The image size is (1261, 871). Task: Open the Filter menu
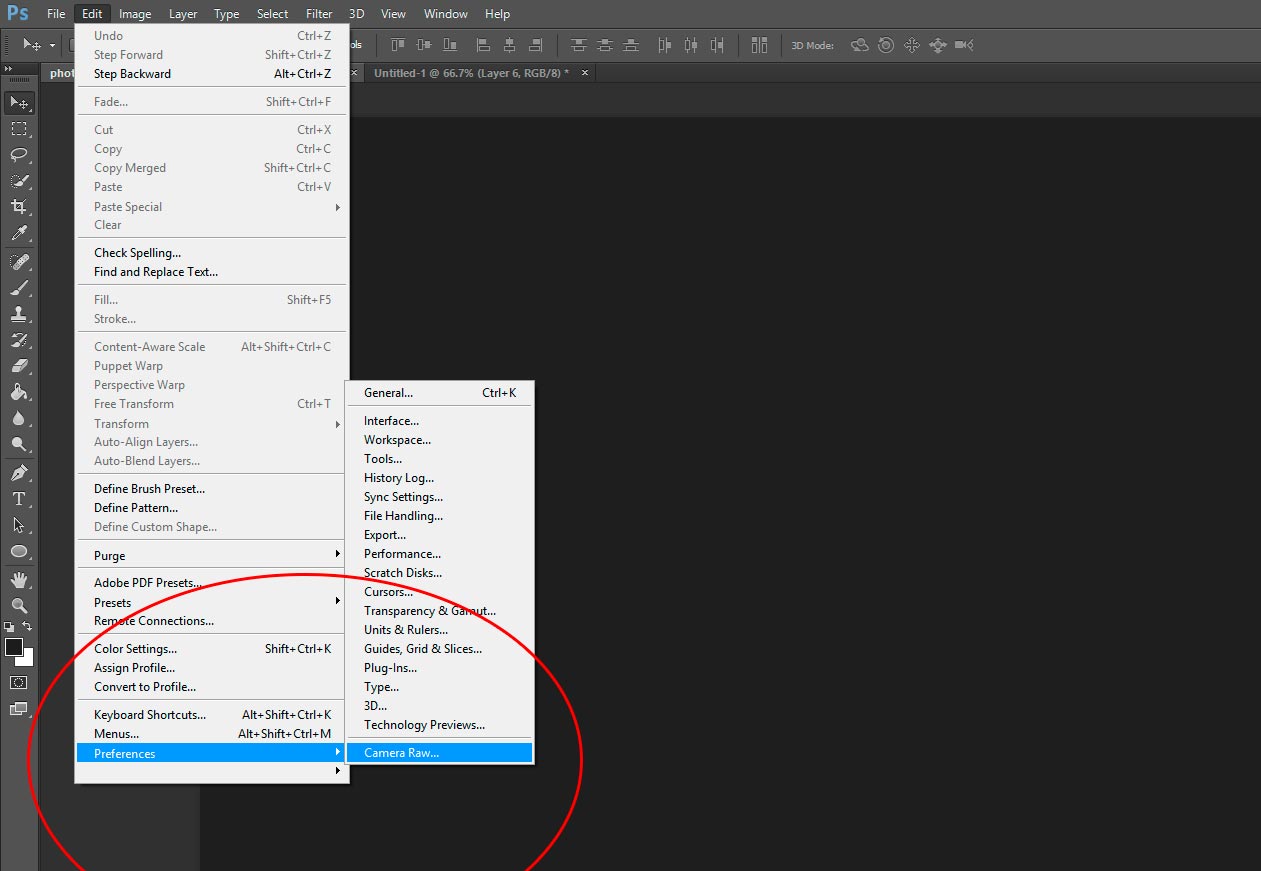coord(319,14)
